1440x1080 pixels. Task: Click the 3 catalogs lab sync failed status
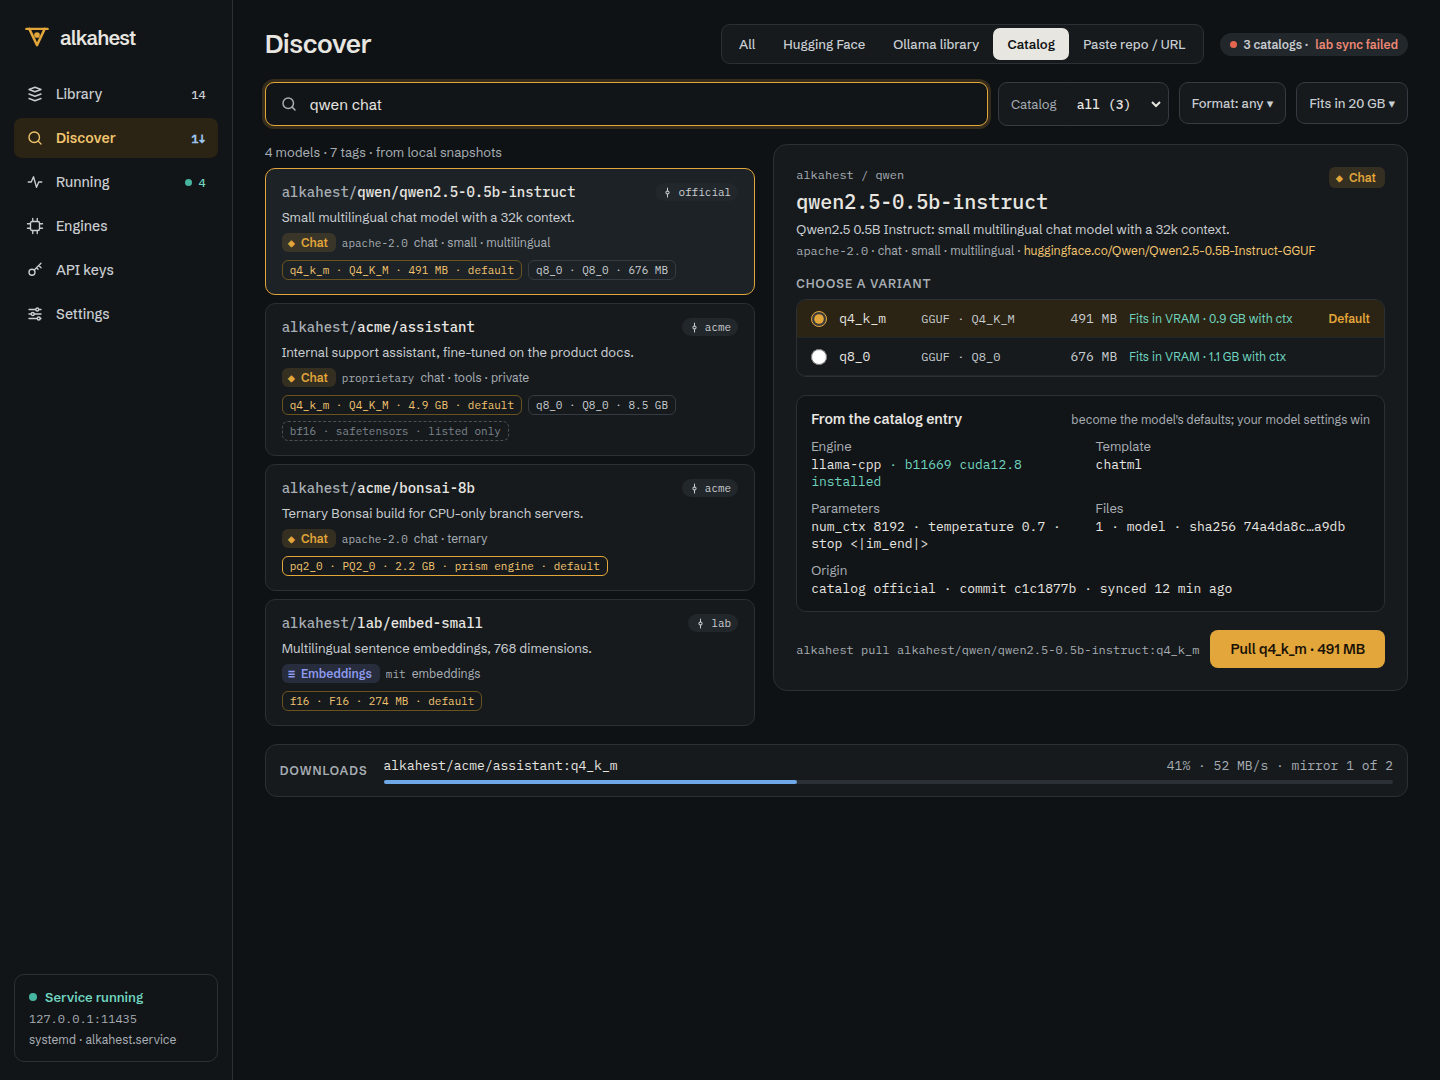point(1314,45)
